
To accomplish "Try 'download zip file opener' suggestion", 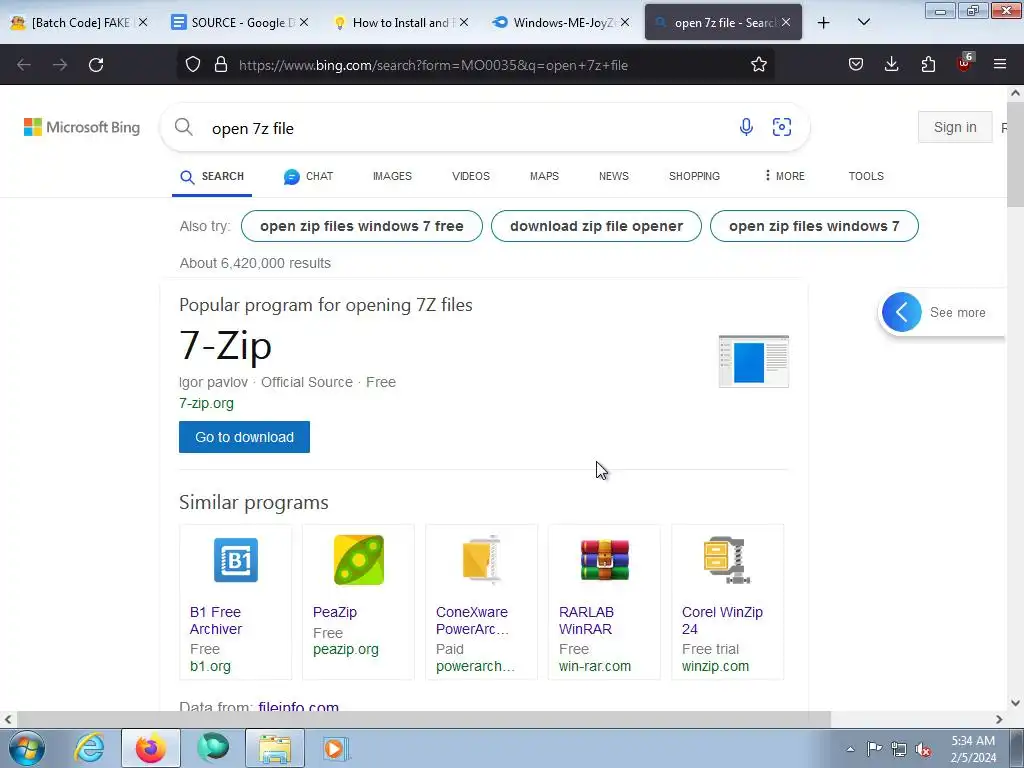I will (596, 226).
